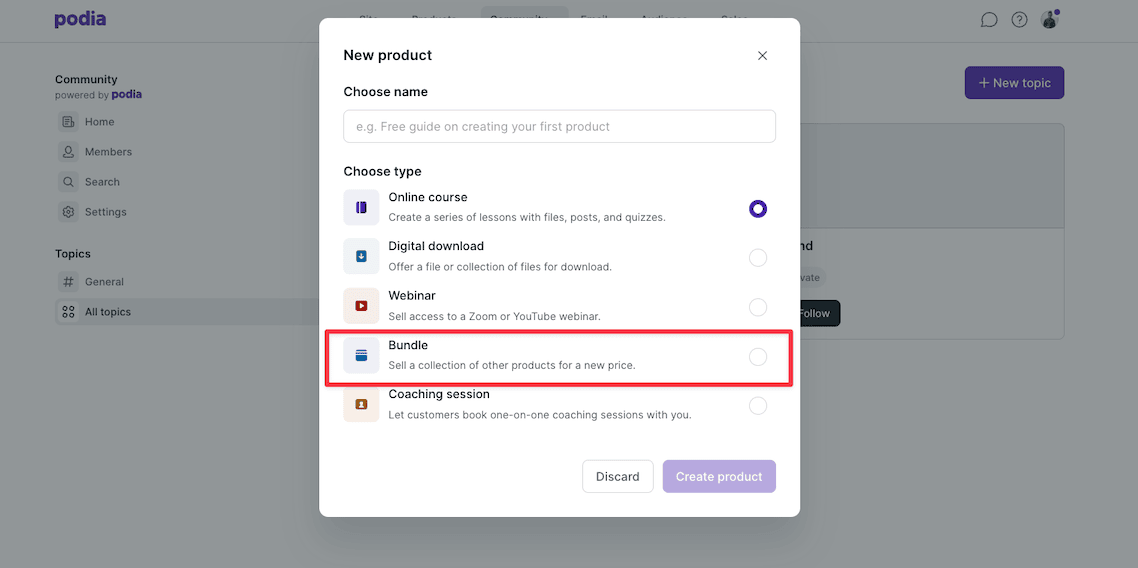Go to Settings in the Community sidebar
The height and width of the screenshot is (568, 1138).
pos(105,212)
